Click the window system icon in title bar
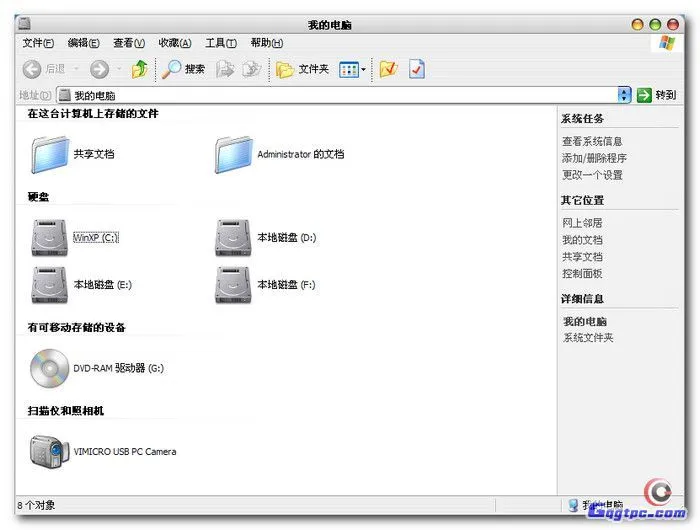The height and width of the screenshot is (530, 700). point(24,23)
